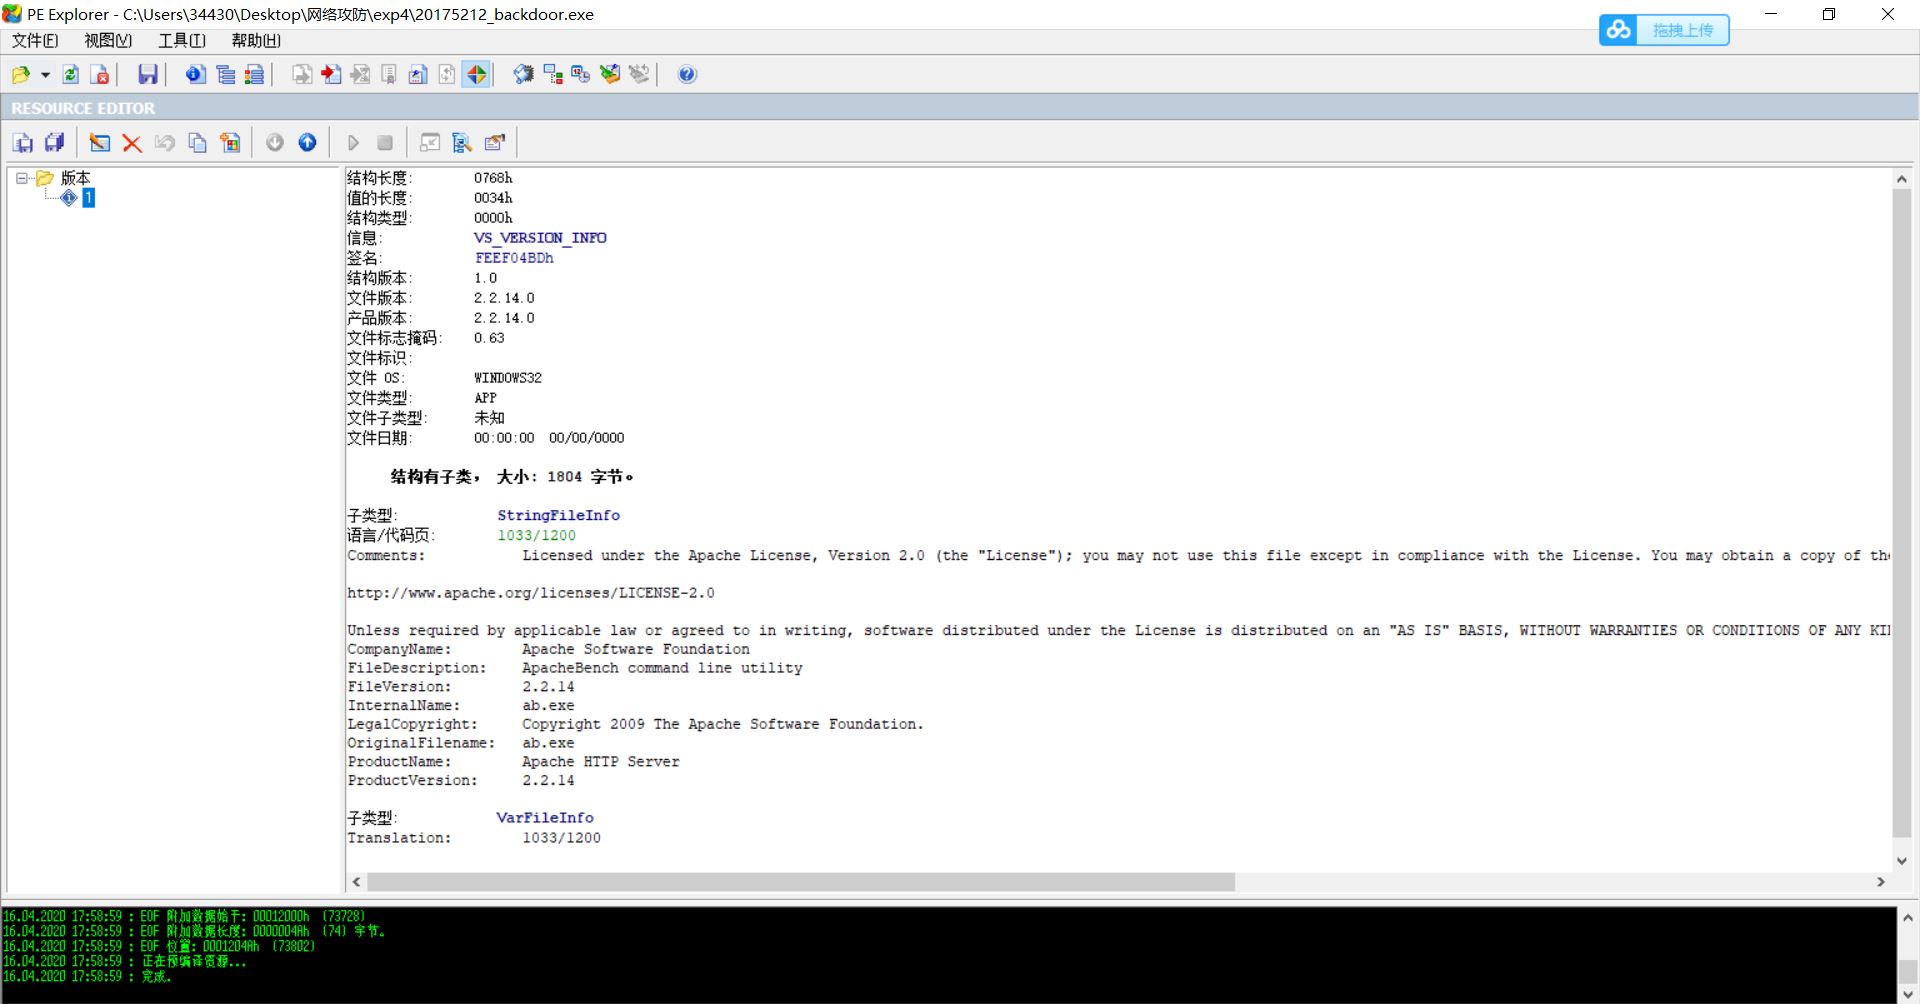Click the play triangle button
Viewport: 1920px width, 1004px height.
click(x=353, y=143)
